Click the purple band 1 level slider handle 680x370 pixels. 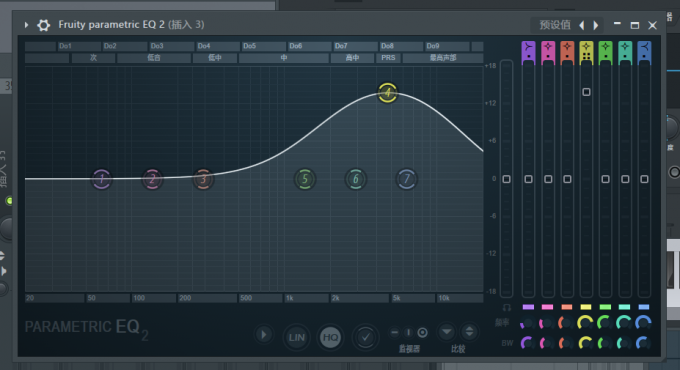528,179
